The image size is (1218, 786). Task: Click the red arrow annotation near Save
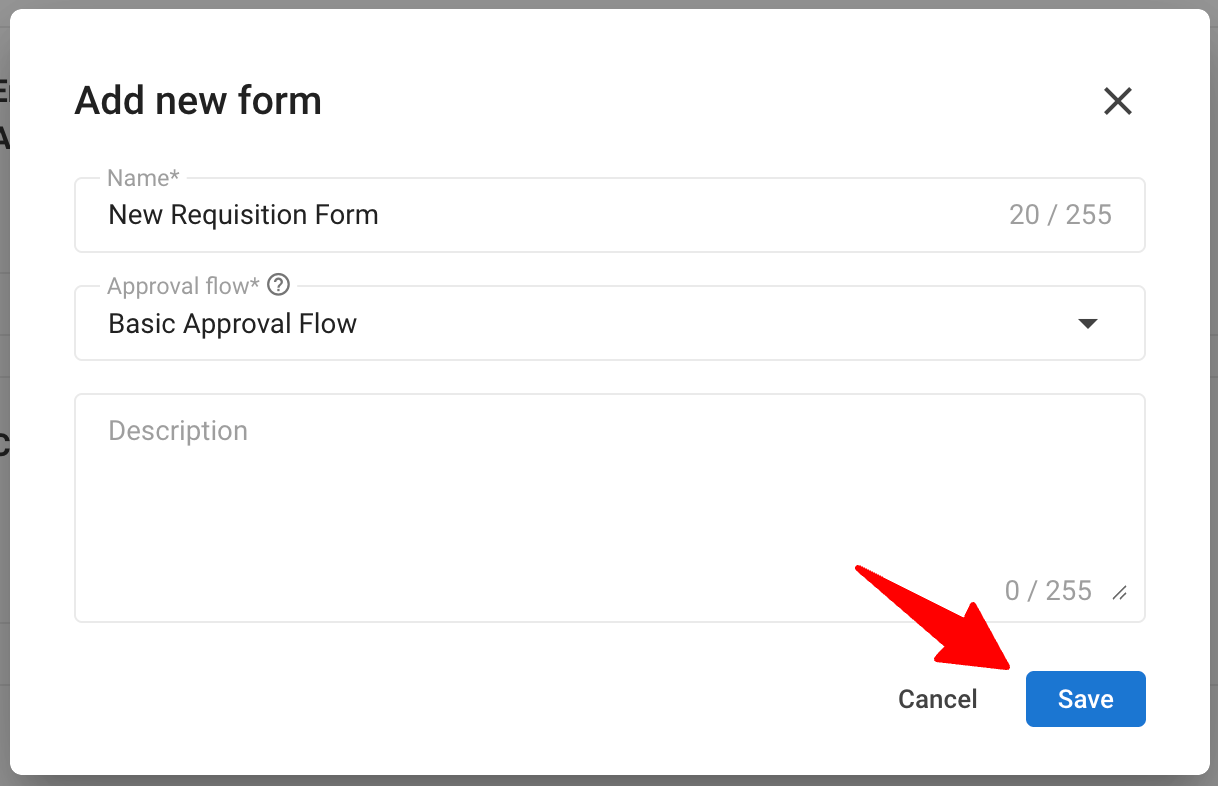tap(936, 618)
